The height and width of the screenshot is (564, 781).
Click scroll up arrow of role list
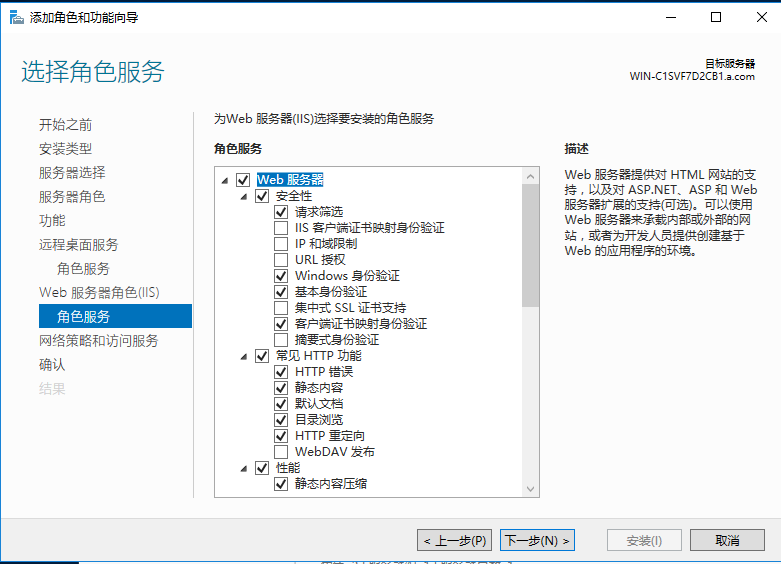click(x=530, y=176)
